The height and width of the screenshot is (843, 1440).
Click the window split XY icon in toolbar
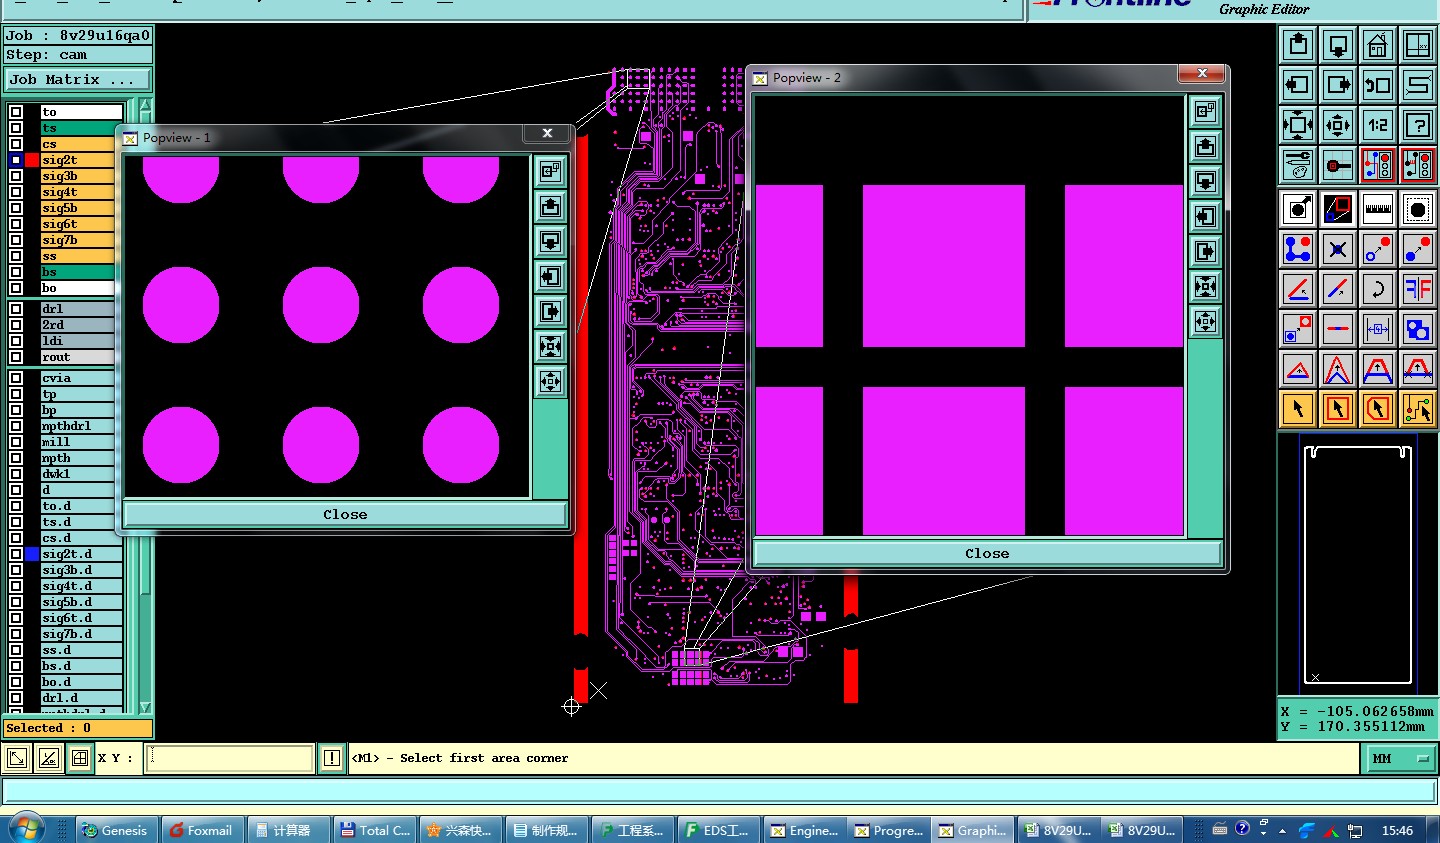point(1418,45)
